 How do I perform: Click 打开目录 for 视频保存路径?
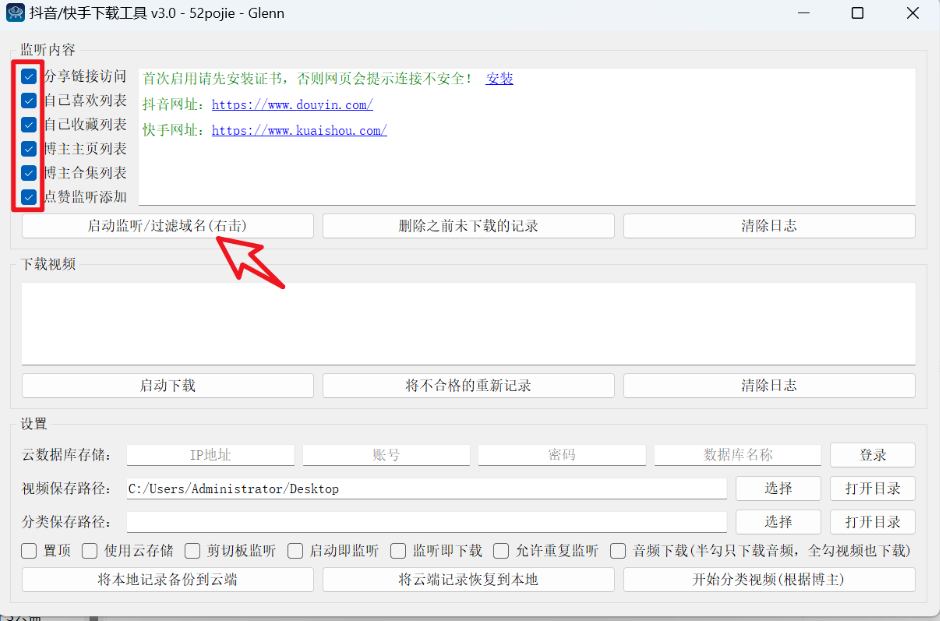(873, 489)
